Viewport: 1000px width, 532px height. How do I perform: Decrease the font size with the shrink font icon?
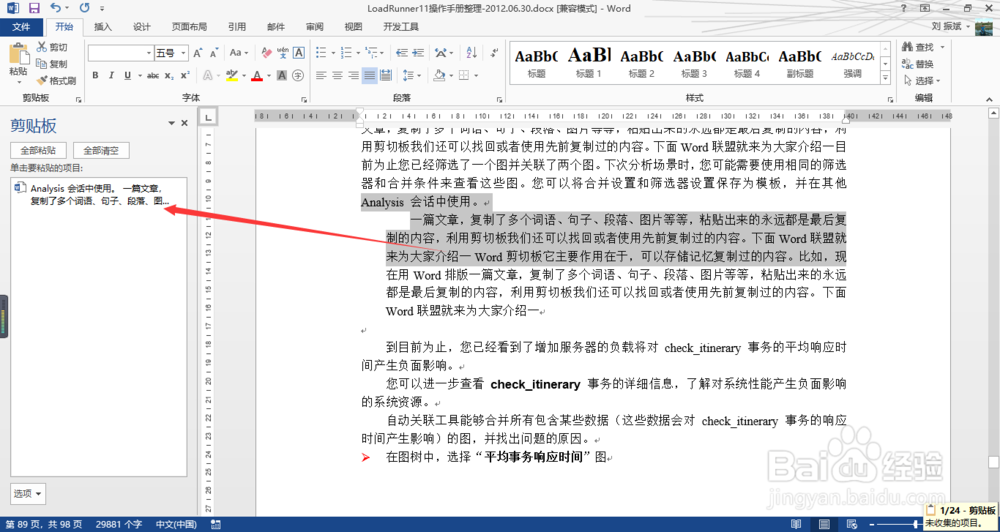214,53
